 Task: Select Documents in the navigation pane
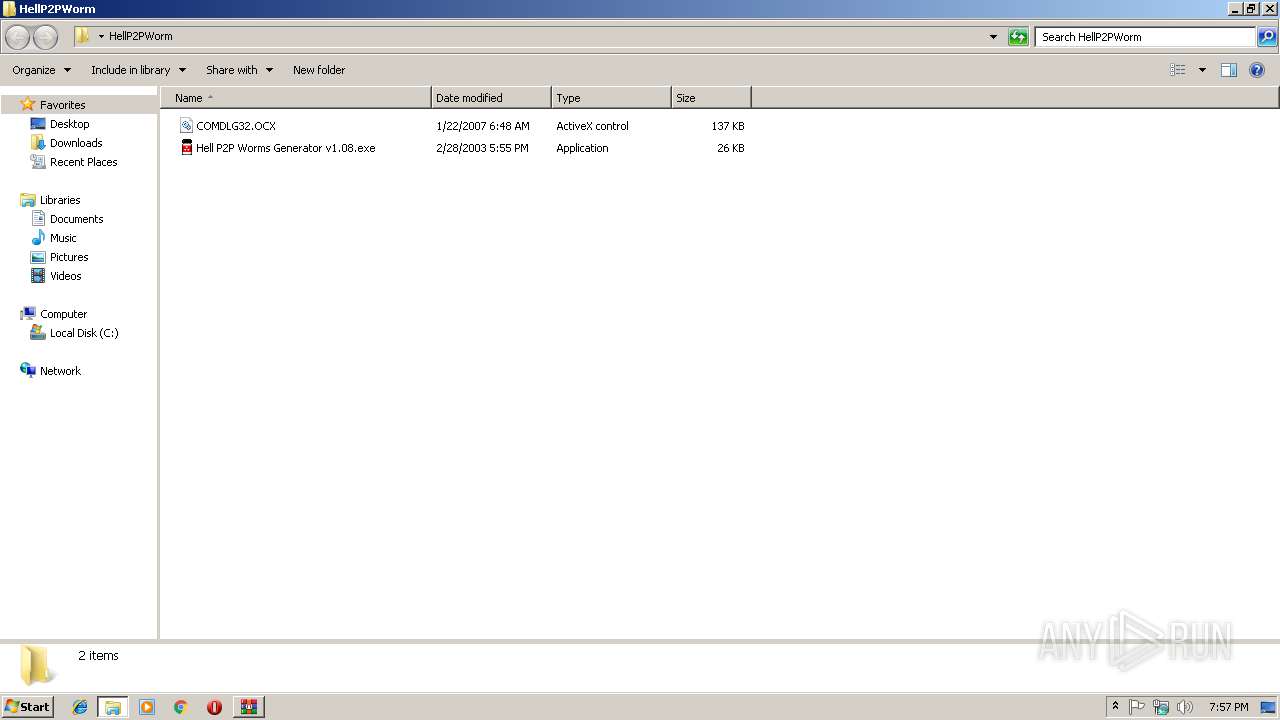(76, 219)
